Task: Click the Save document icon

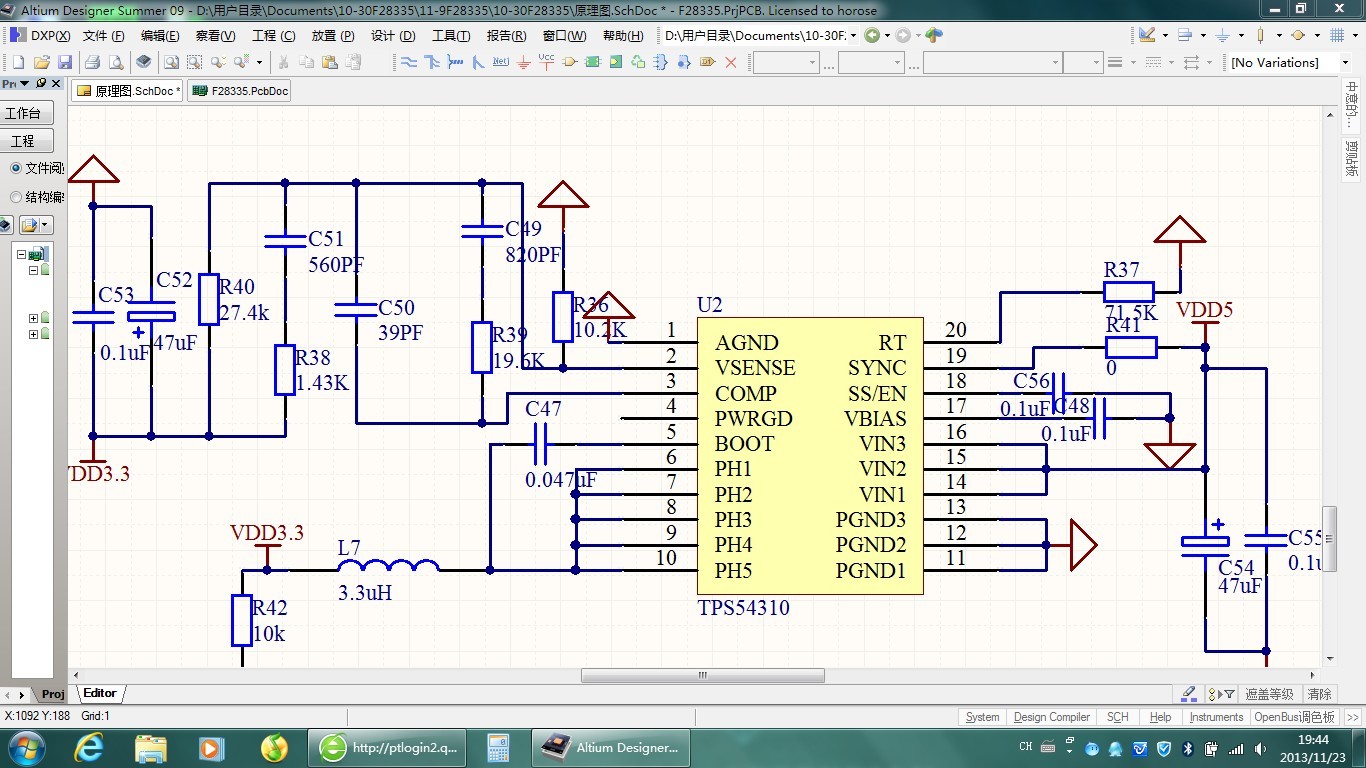Action: coord(66,62)
